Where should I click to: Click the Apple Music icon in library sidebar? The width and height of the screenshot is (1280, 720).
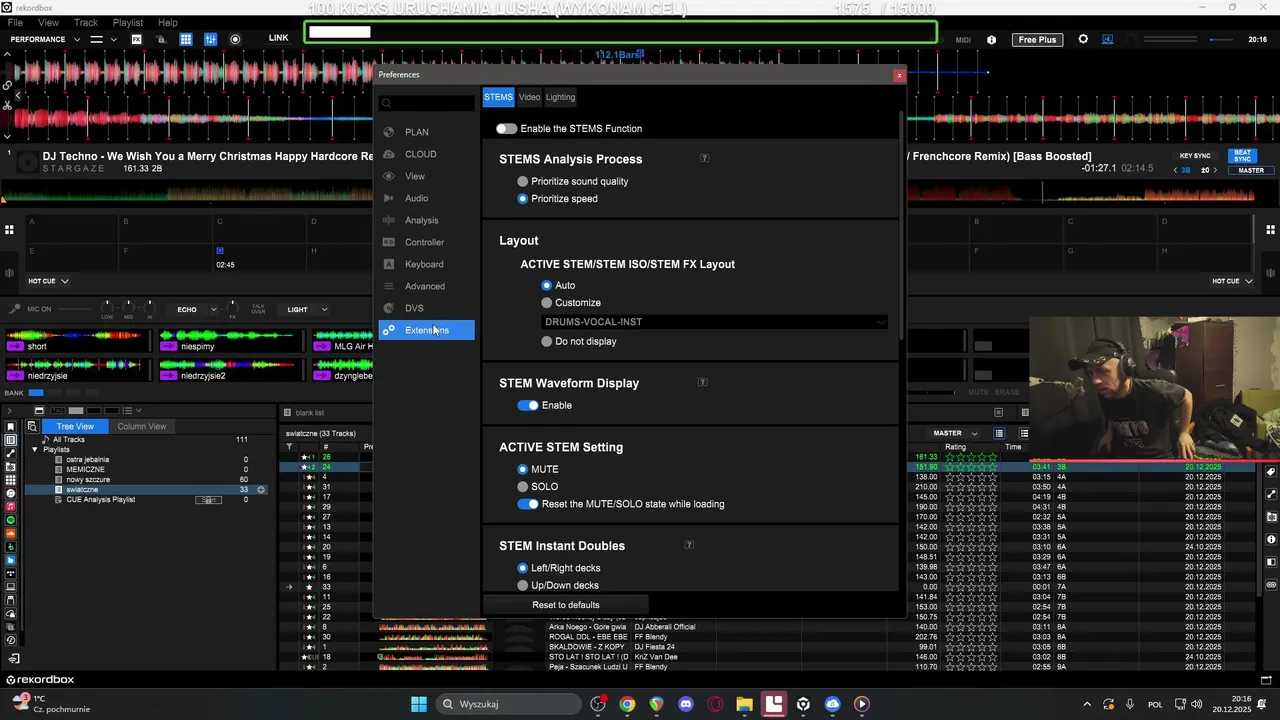point(11,507)
